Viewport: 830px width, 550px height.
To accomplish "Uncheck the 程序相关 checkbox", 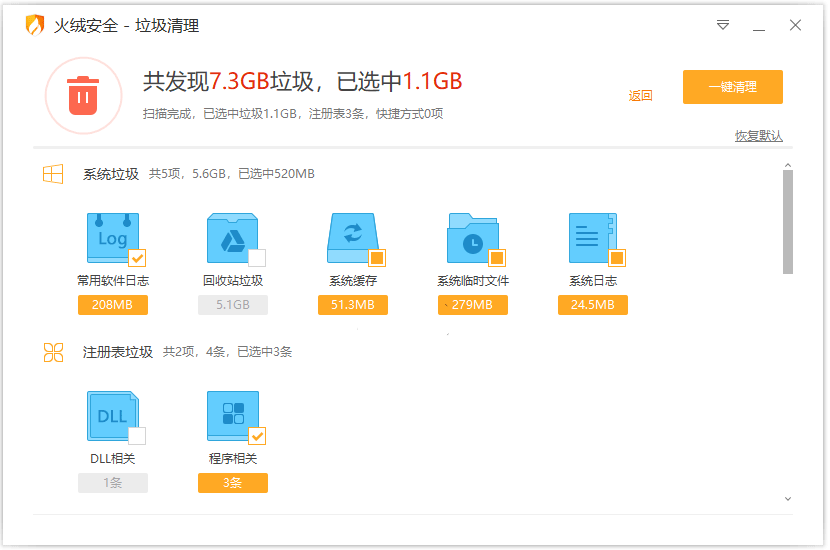I will (x=257, y=436).
